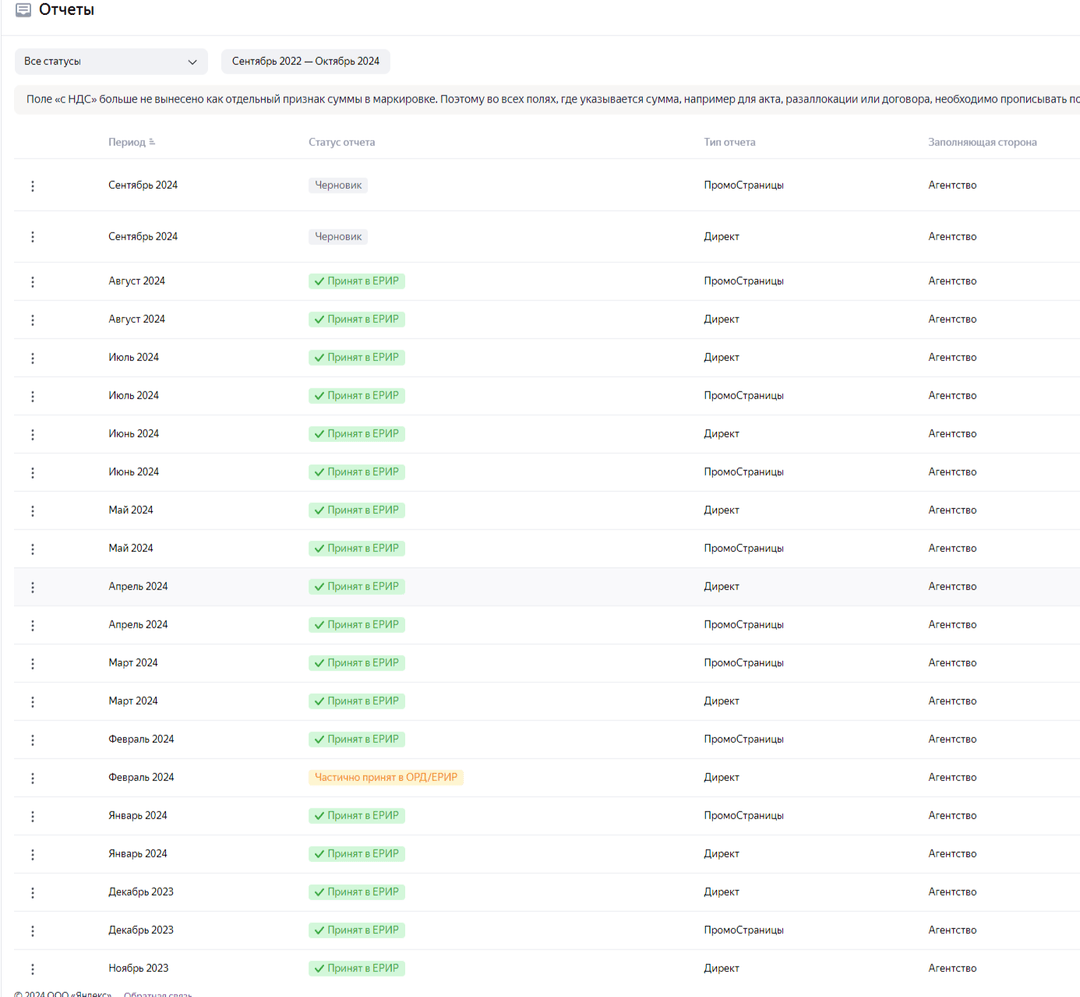This screenshot has width=1080, height=997.
Task: Select the Ноябрь 2023 period cell
Action: [x=138, y=968]
